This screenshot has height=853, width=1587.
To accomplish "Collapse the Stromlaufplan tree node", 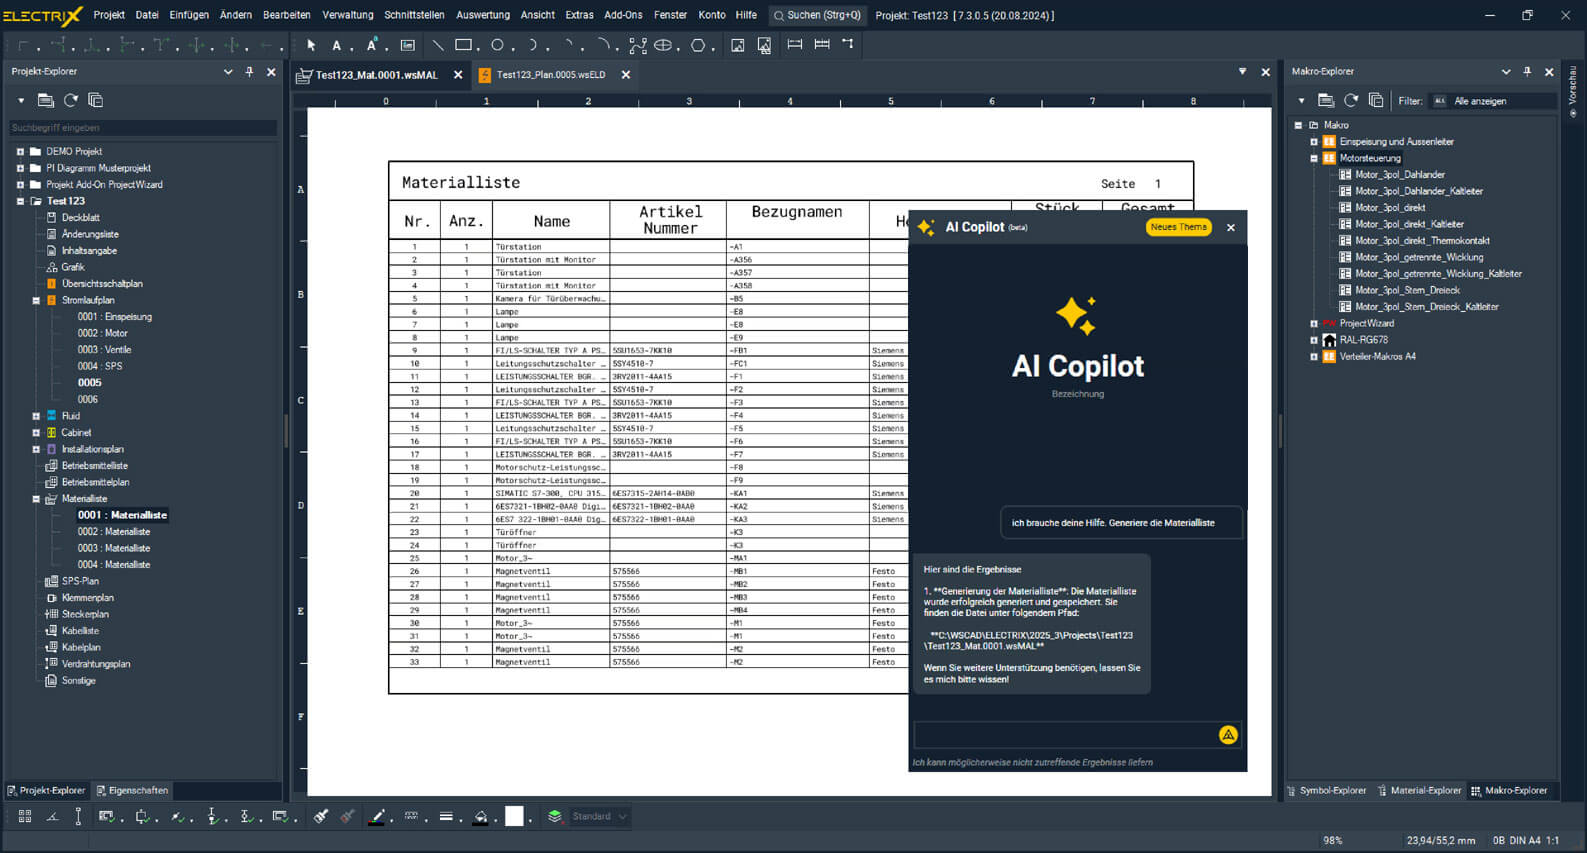I will [36, 300].
